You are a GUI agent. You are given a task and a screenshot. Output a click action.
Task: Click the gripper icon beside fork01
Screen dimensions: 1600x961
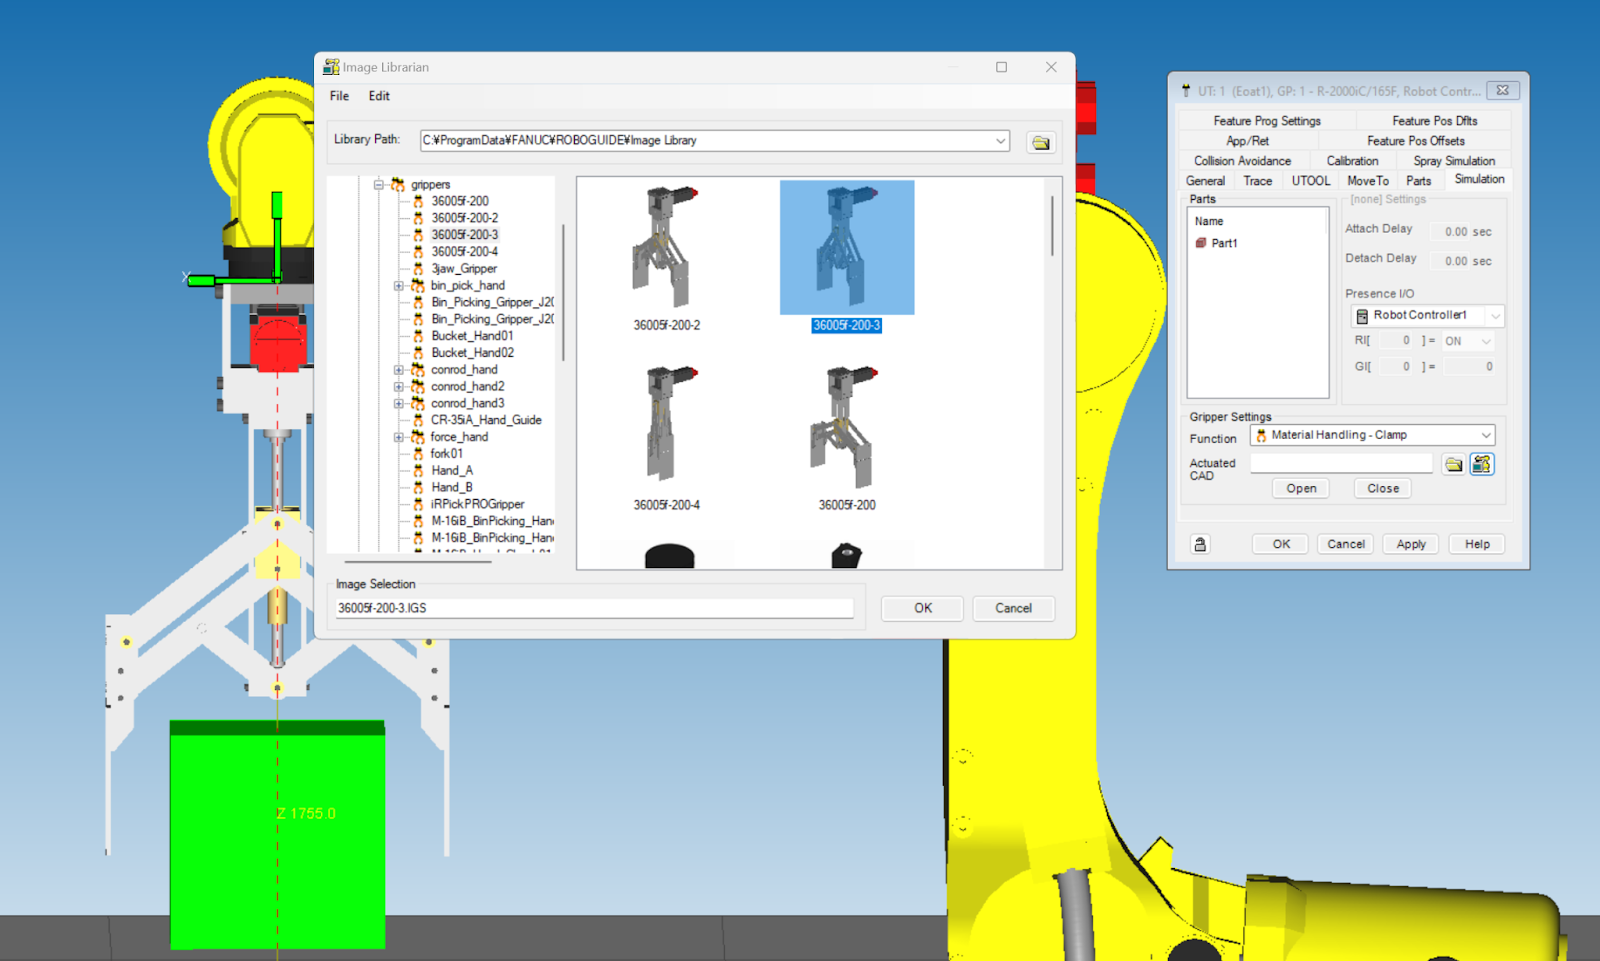(x=418, y=454)
